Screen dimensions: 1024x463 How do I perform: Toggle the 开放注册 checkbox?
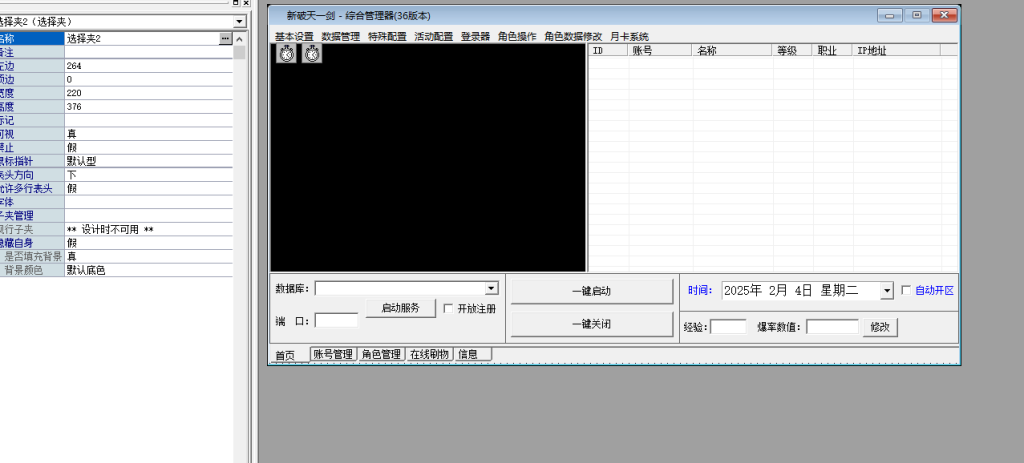(448, 309)
